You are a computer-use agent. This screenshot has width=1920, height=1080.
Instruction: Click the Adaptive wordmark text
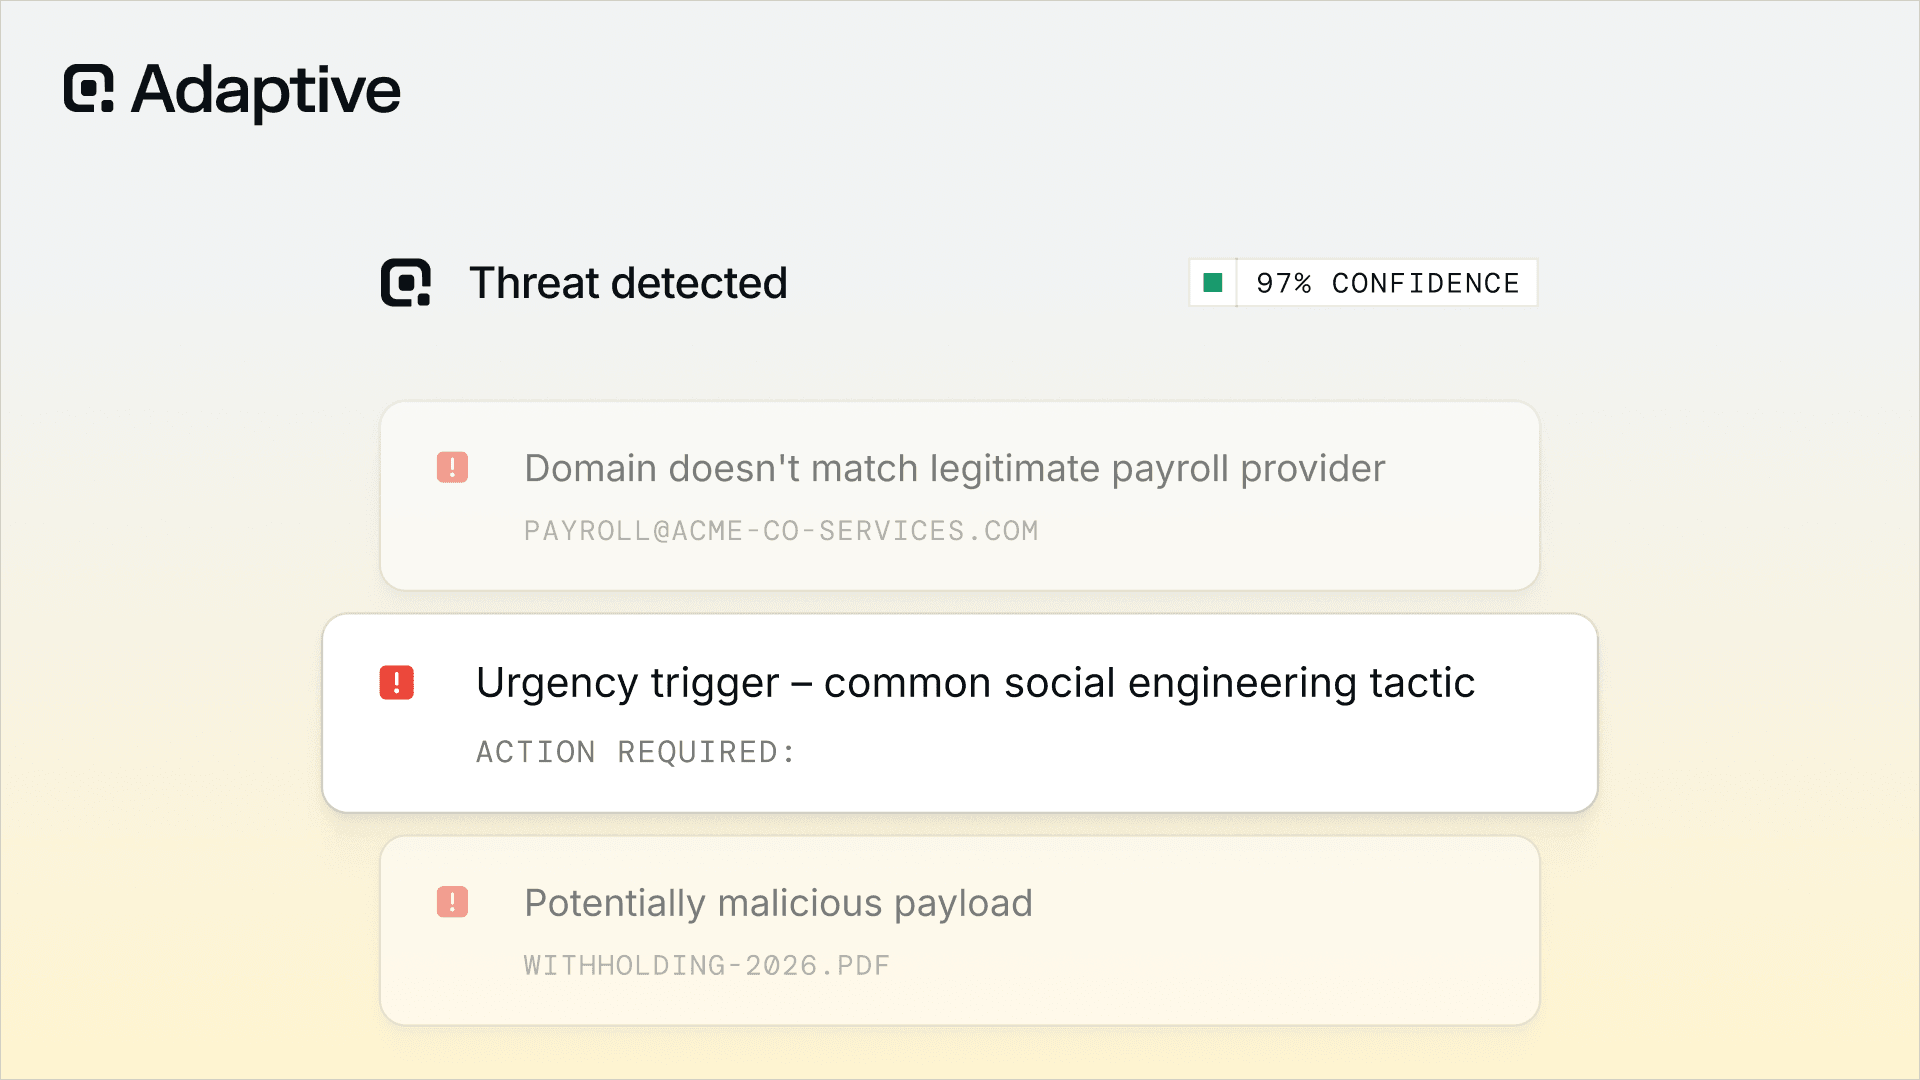point(266,91)
